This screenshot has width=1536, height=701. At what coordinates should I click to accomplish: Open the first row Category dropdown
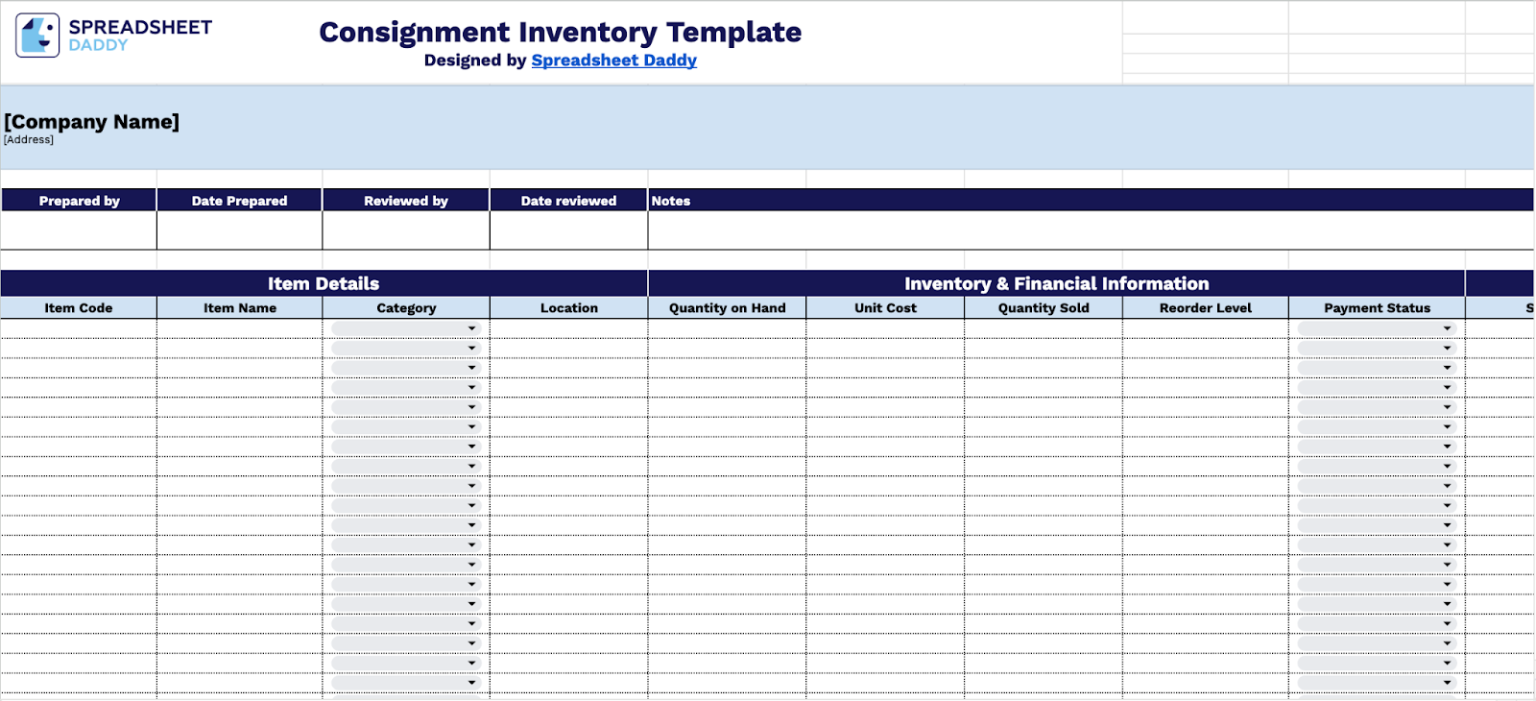pos(471,327)
